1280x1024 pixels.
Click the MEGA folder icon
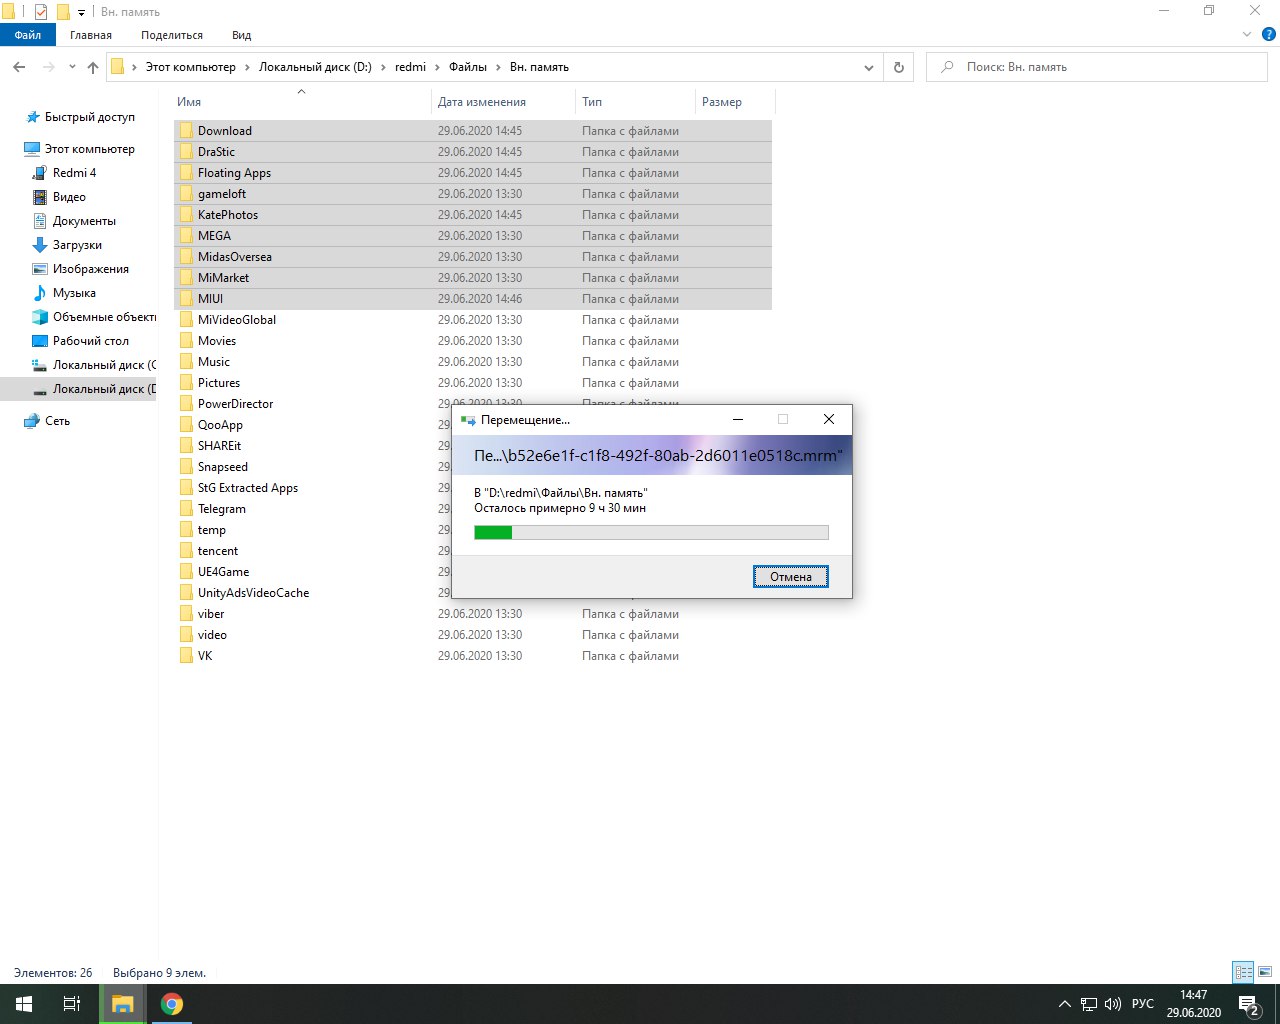point(186,236)
